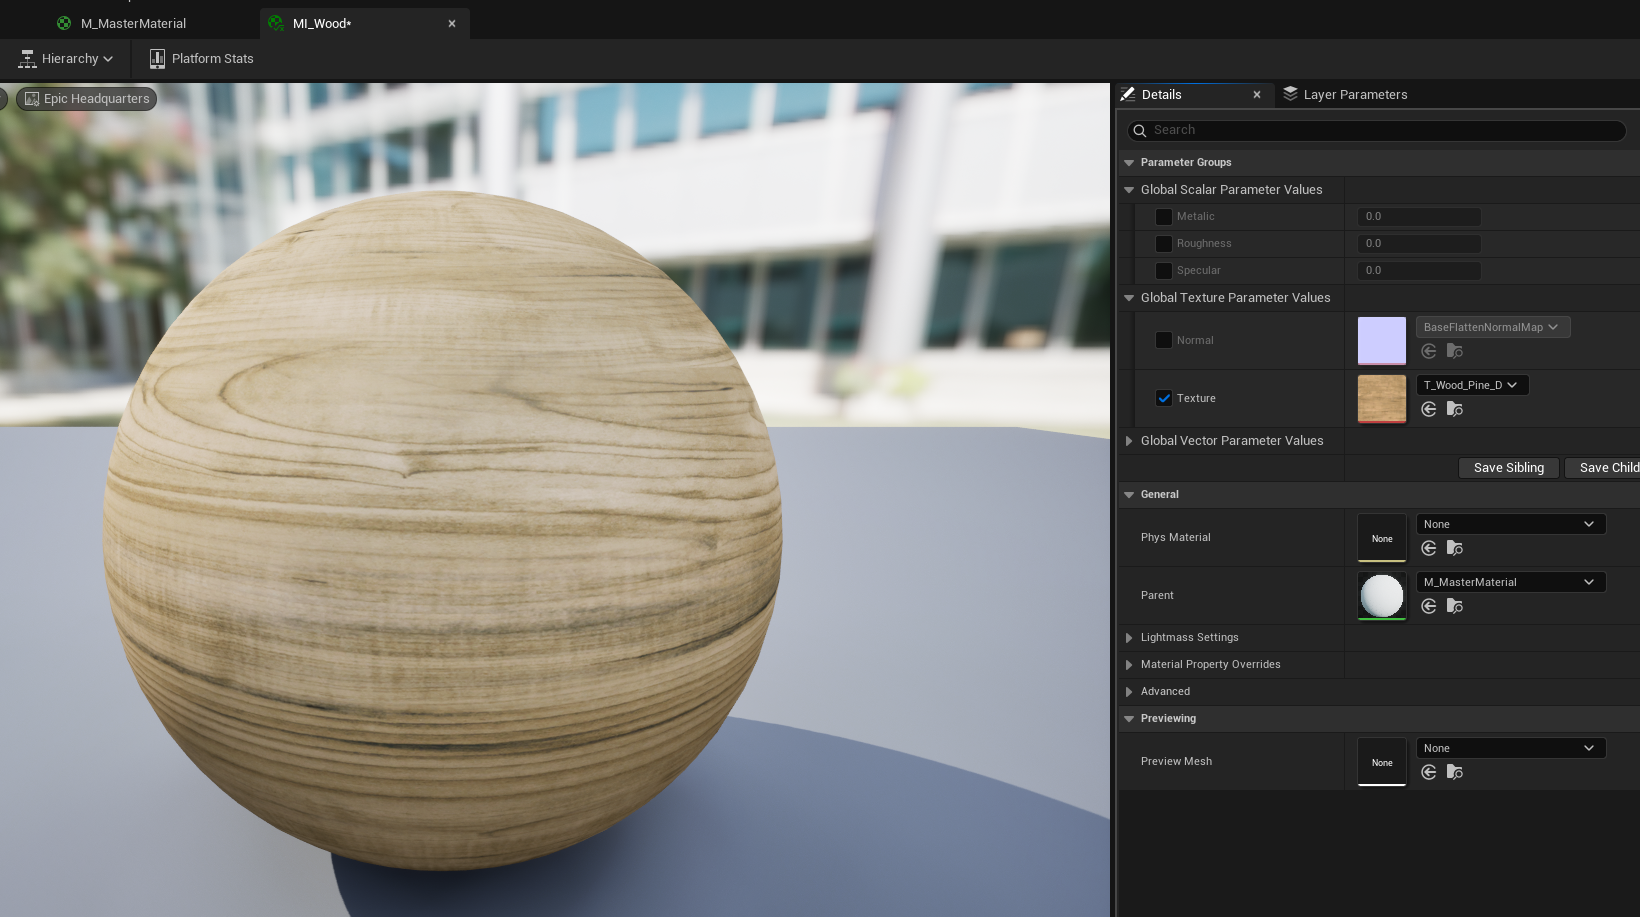Browse to Preview Mesh asset in browser
The image size is (1640, 917).
coord(1455,772)
